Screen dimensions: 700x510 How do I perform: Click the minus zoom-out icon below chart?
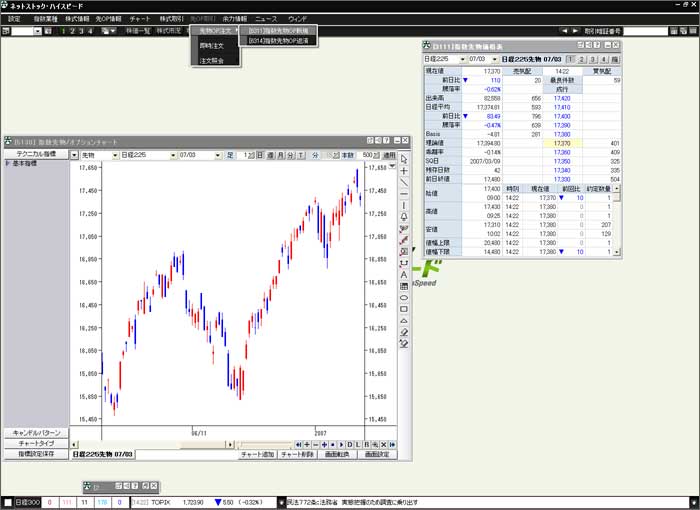point(316,445)
